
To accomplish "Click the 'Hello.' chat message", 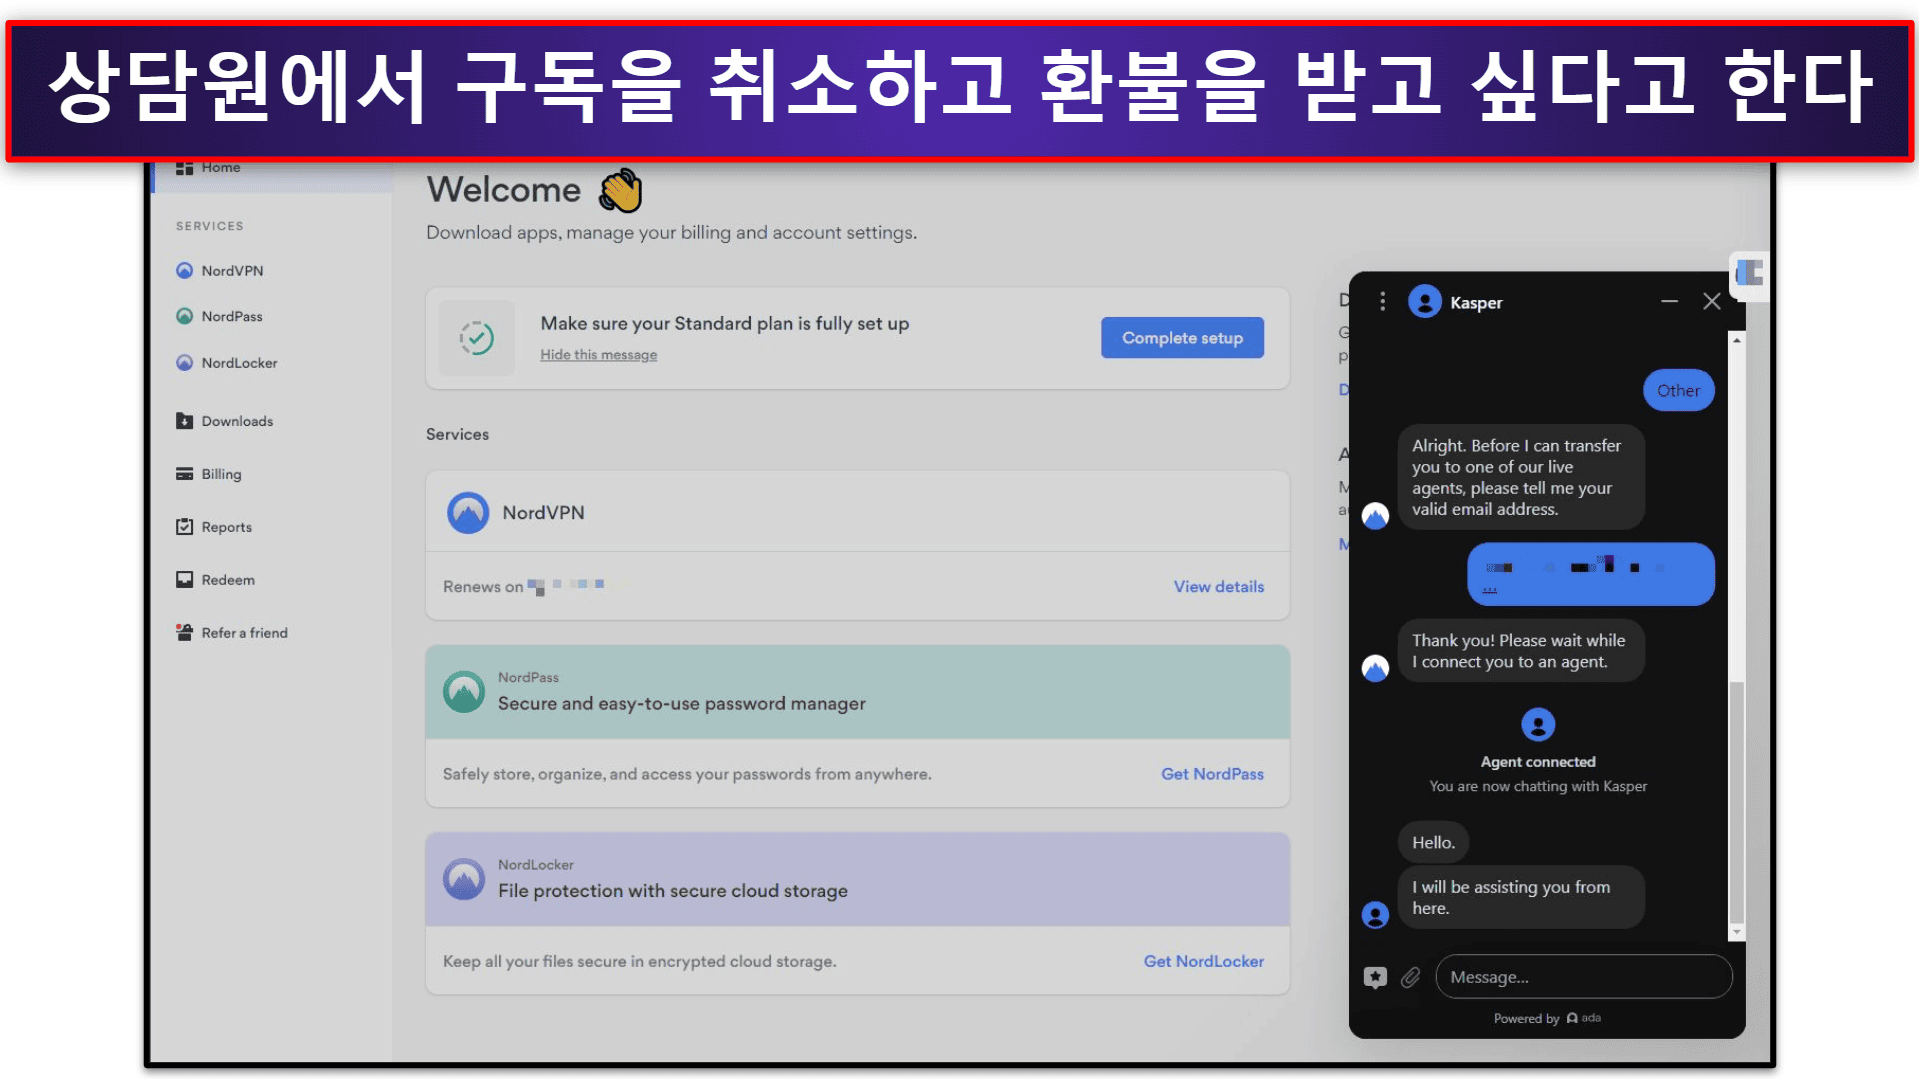I will pos(1433,843).
